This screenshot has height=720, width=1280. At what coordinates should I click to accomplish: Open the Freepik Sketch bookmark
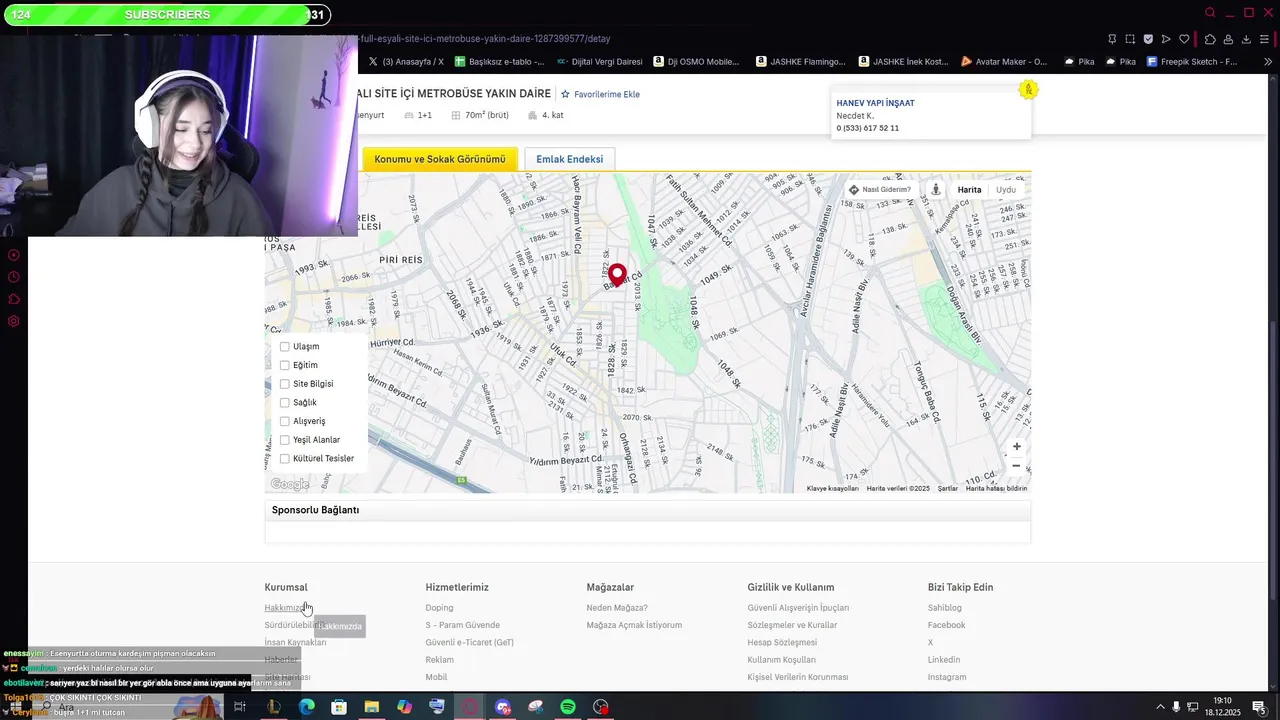[x=1191, y=61]
